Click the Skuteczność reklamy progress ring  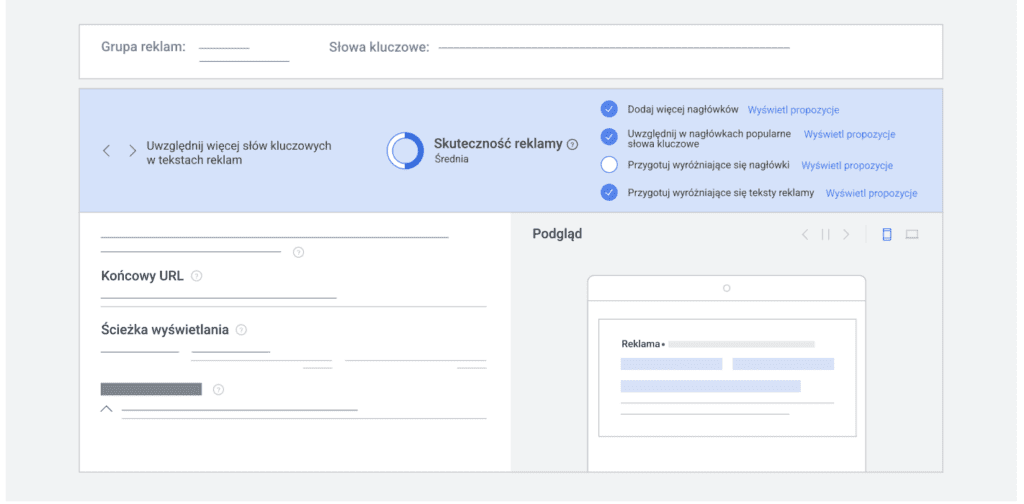(406, 150)
